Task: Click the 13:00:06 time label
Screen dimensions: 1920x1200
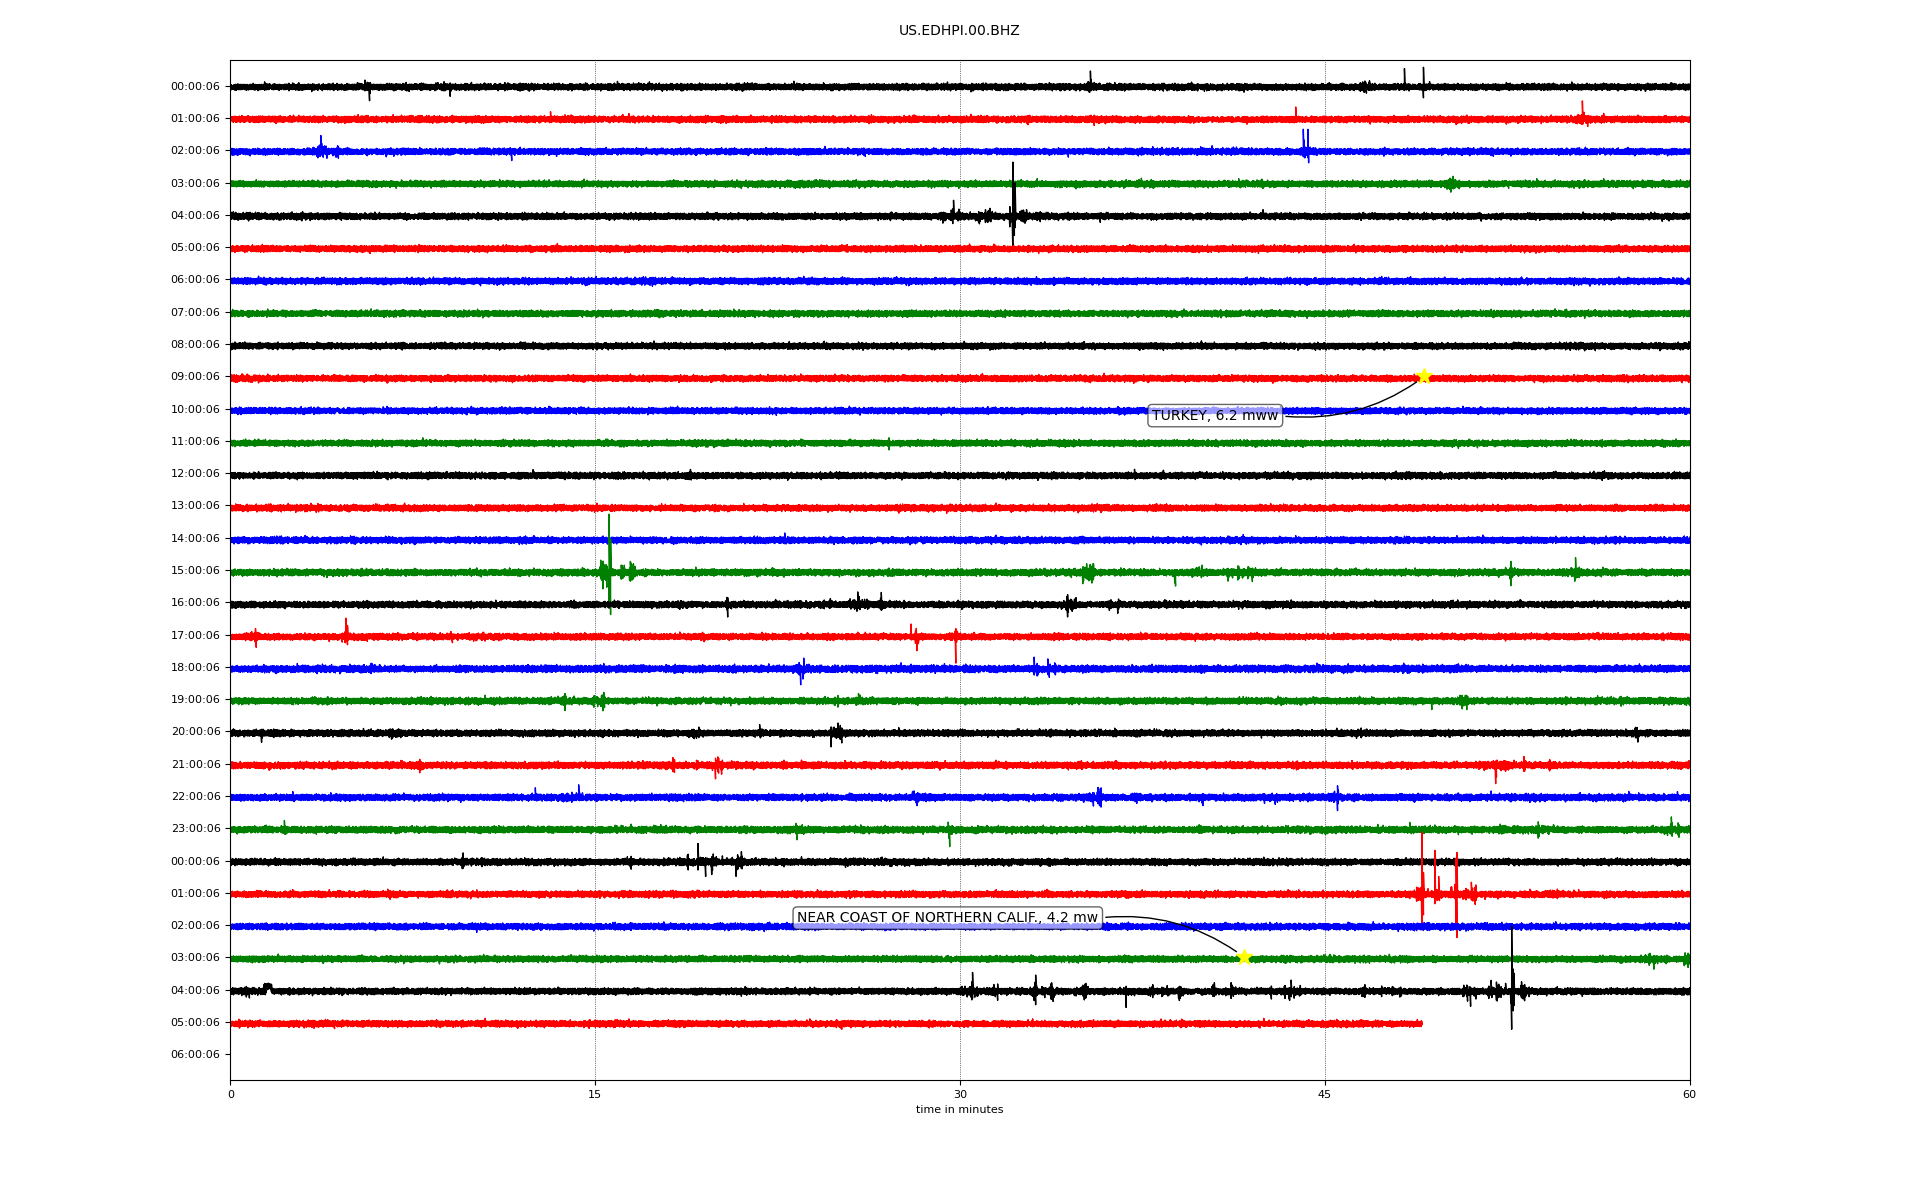Action: pos(195,506)
